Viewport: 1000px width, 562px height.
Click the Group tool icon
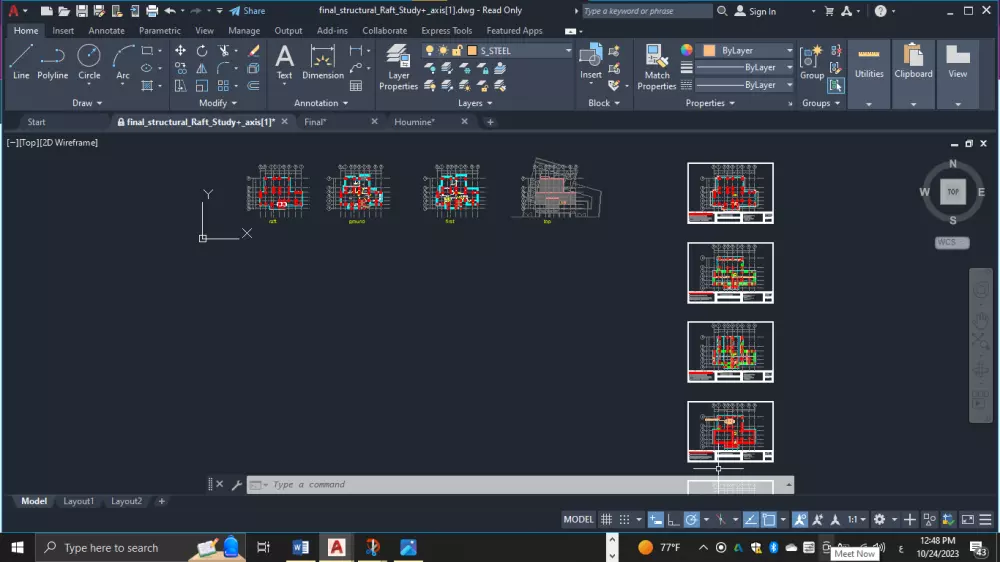(x=812, y=62)
